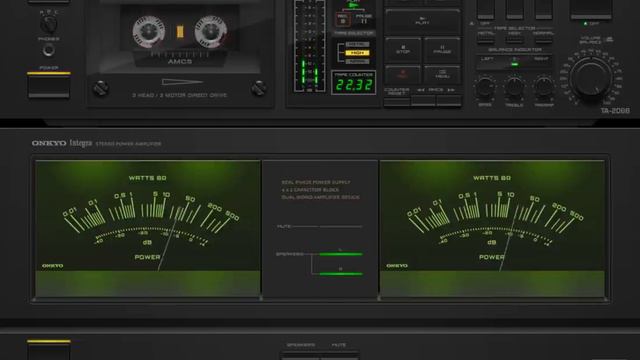
Task: Select the METAL tape selection button
Action: tap(486, 38)
